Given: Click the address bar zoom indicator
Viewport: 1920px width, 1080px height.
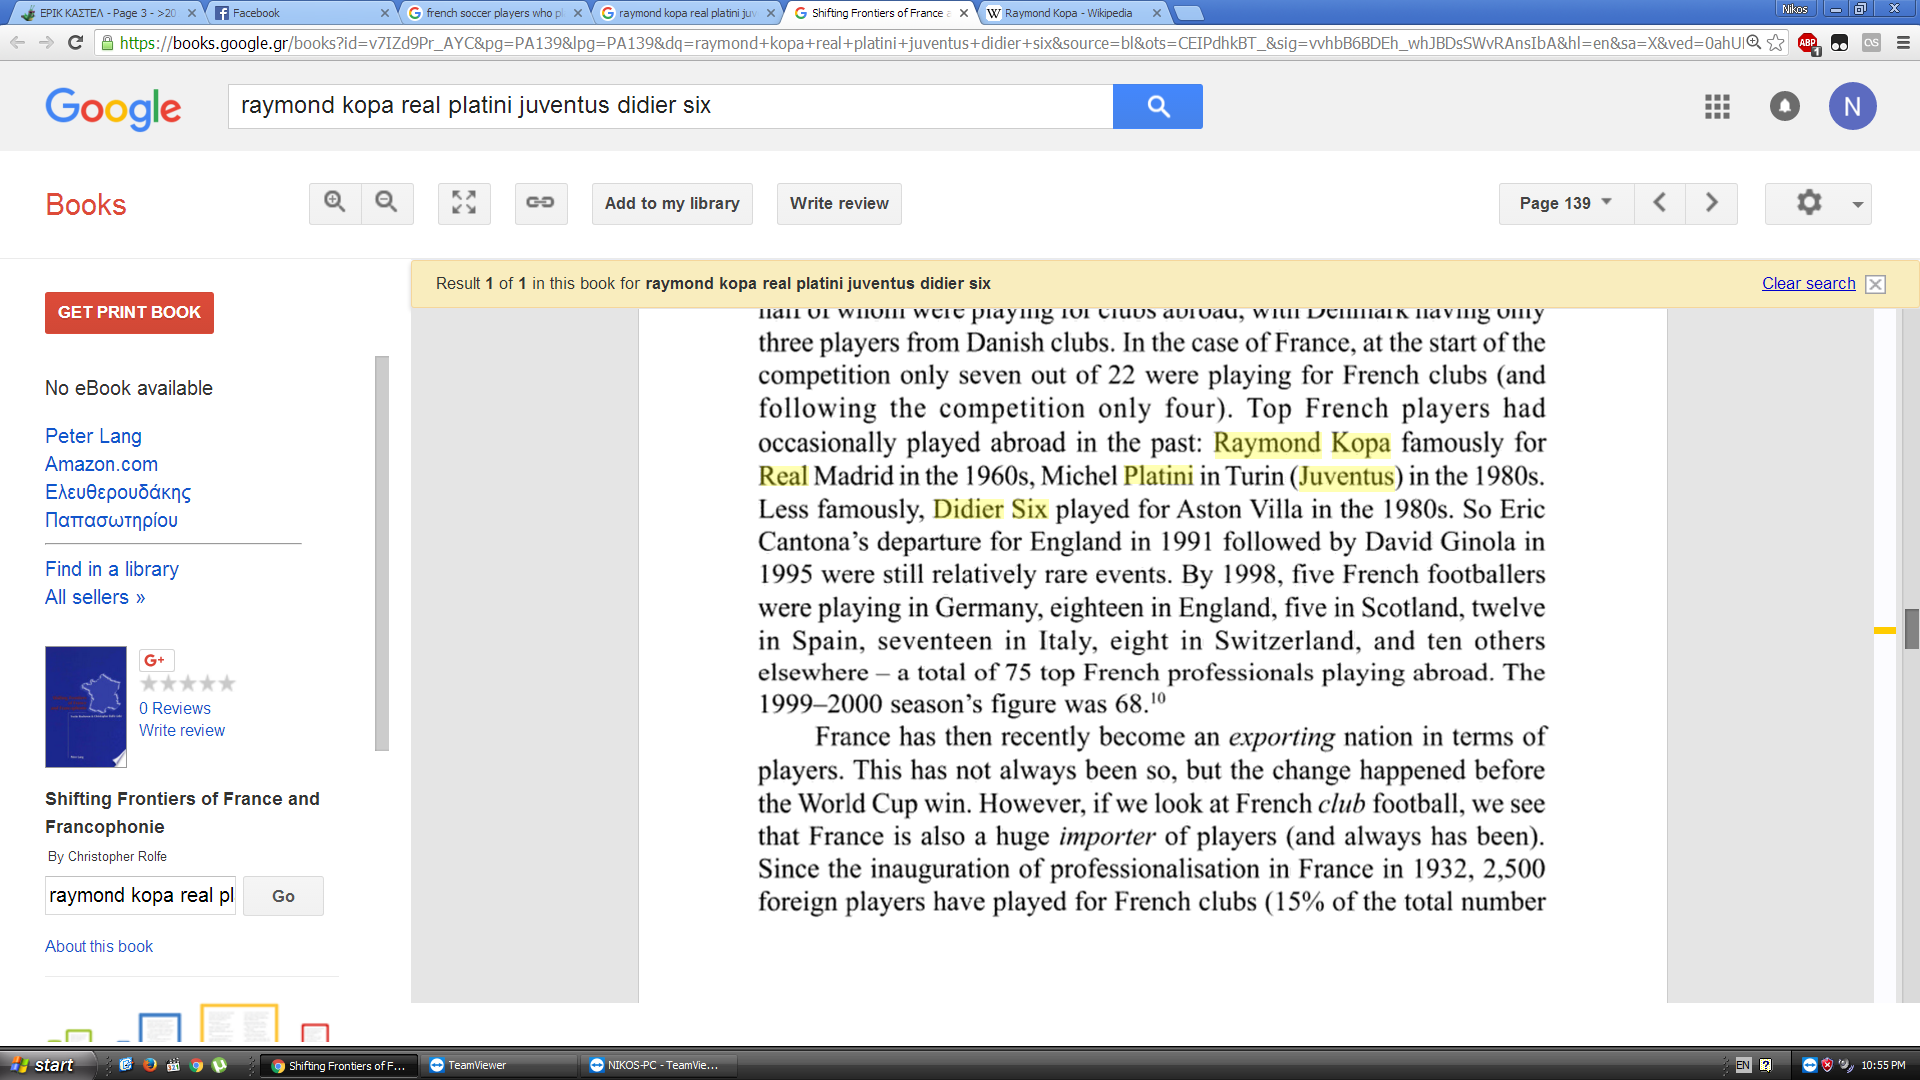Looking at the screenshot, I should pos(1754,43).
